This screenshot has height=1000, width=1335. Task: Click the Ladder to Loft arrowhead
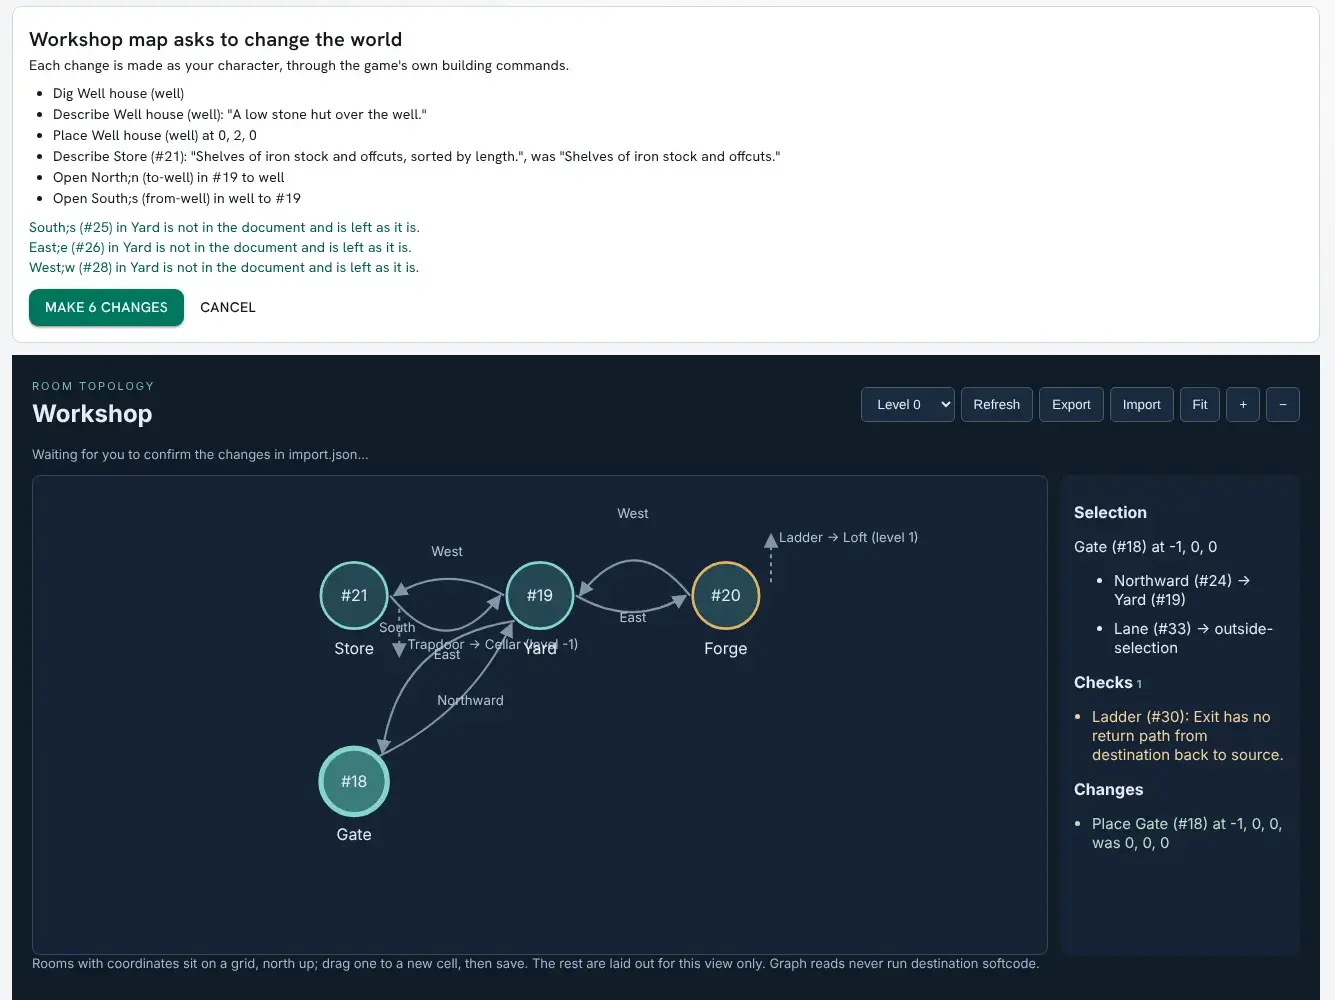[771, 541]
